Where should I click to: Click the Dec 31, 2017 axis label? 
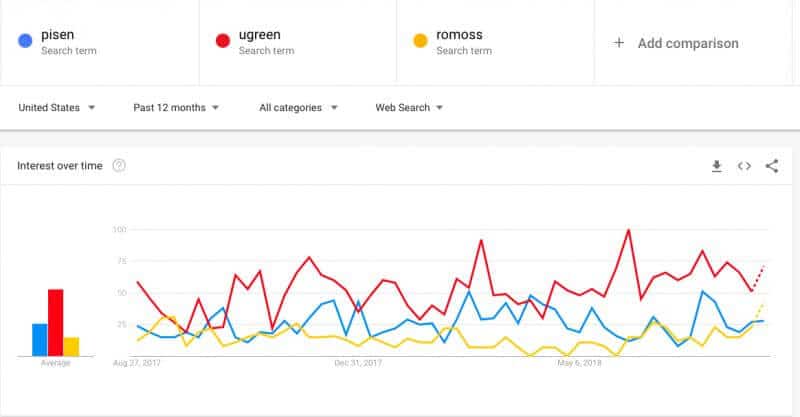[358, 363]
